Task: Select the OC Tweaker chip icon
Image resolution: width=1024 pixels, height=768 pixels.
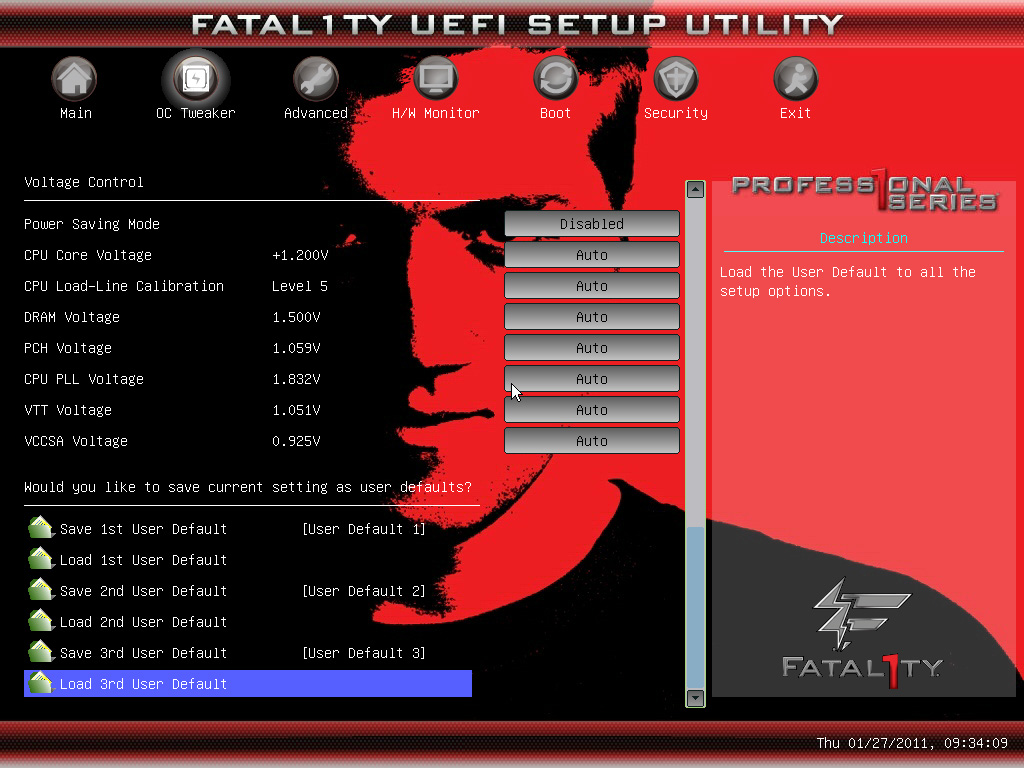Action: click(x=195, y=78)
